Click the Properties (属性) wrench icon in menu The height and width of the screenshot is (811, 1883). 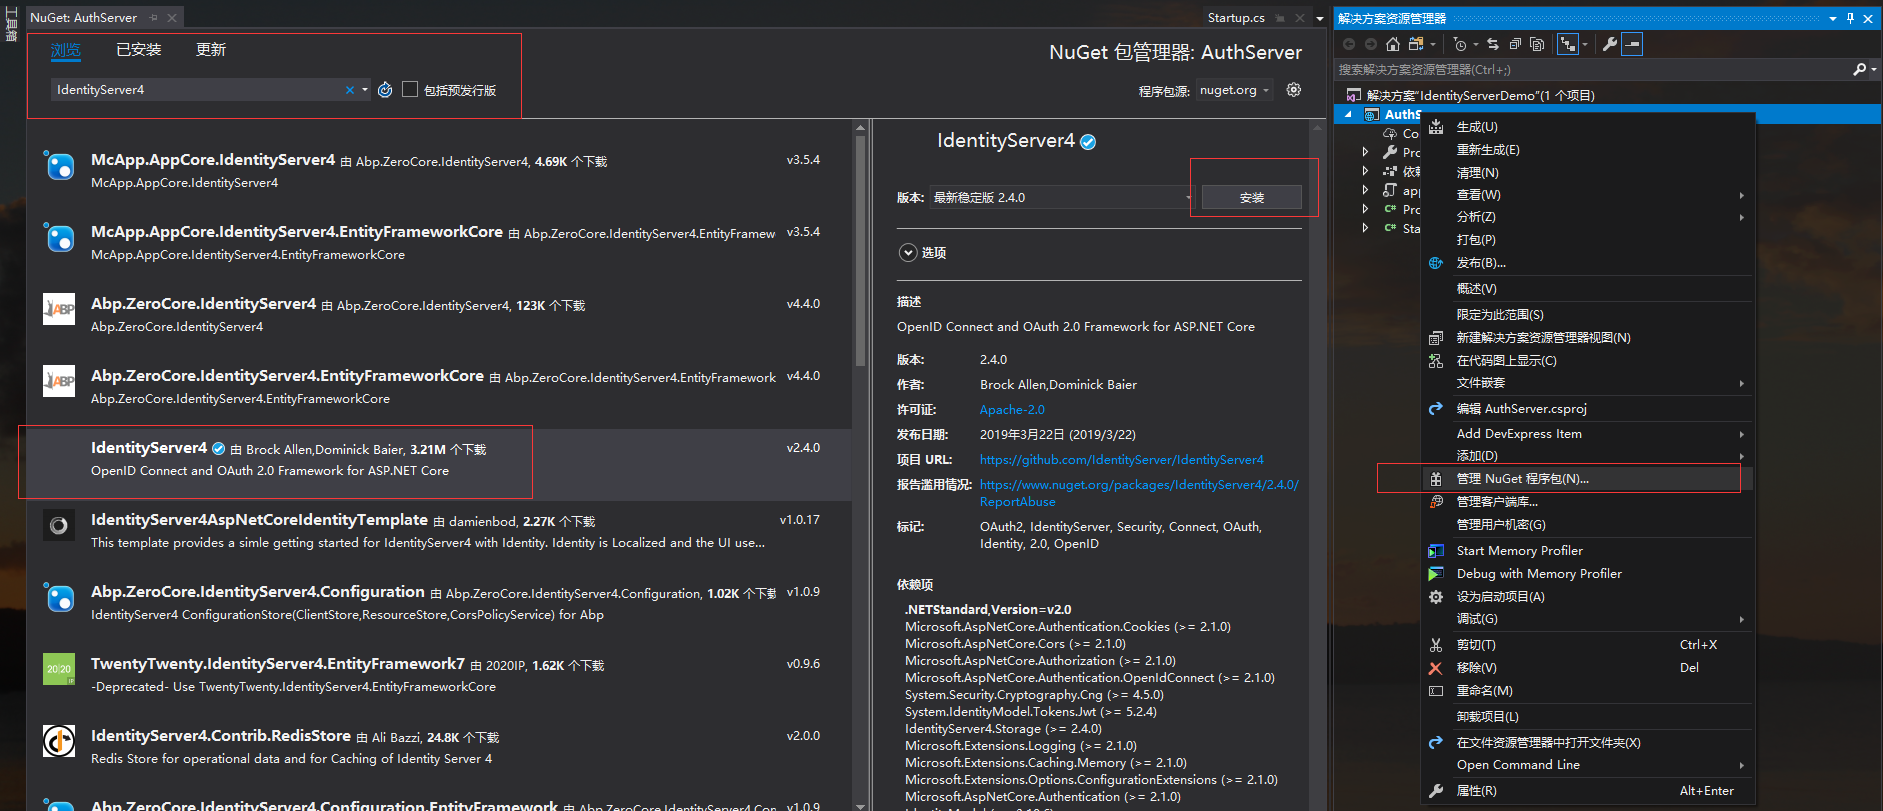[x=1436, y=791]
